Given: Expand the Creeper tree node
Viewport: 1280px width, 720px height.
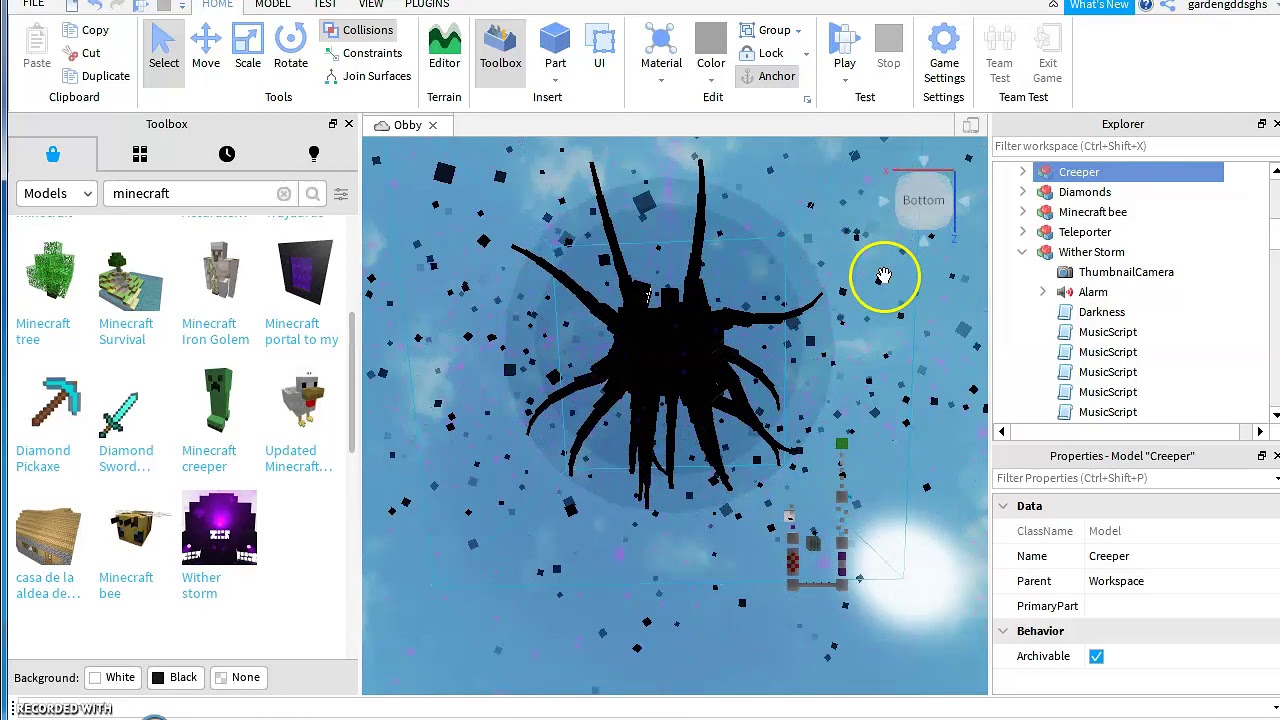Looking at the screenshot, I should click(1022, 172).
